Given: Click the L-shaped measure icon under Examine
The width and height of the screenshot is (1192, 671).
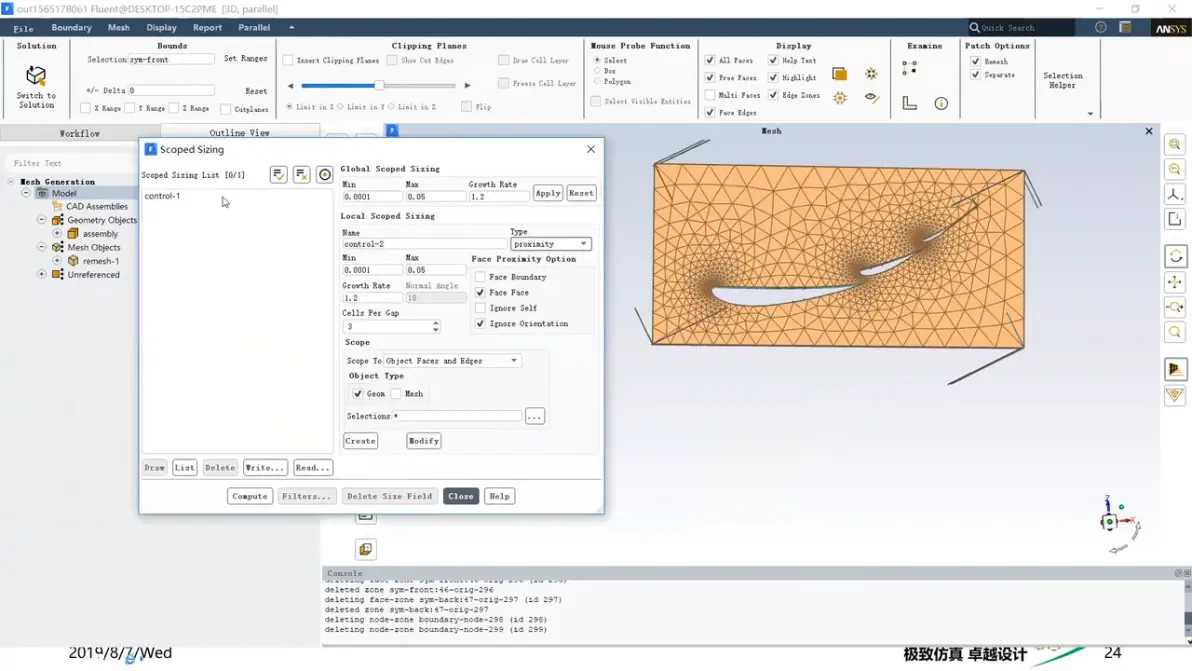Looking at the screenshot, I should 909,103.
